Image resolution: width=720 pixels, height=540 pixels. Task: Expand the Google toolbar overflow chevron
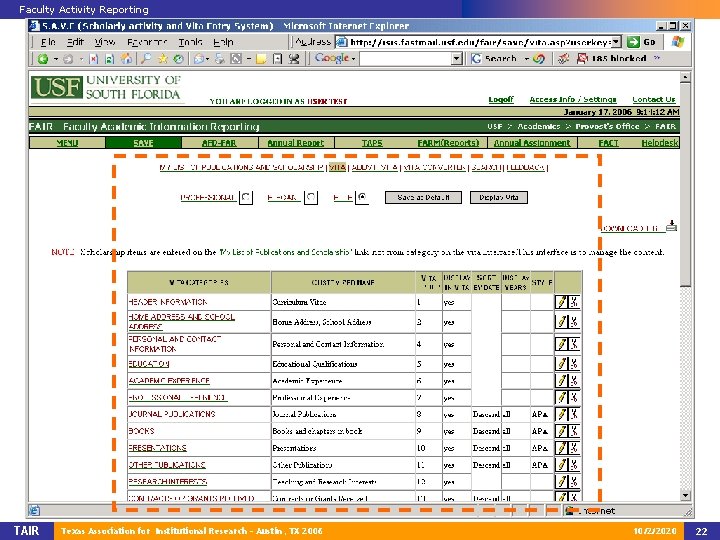coord(657,58)
